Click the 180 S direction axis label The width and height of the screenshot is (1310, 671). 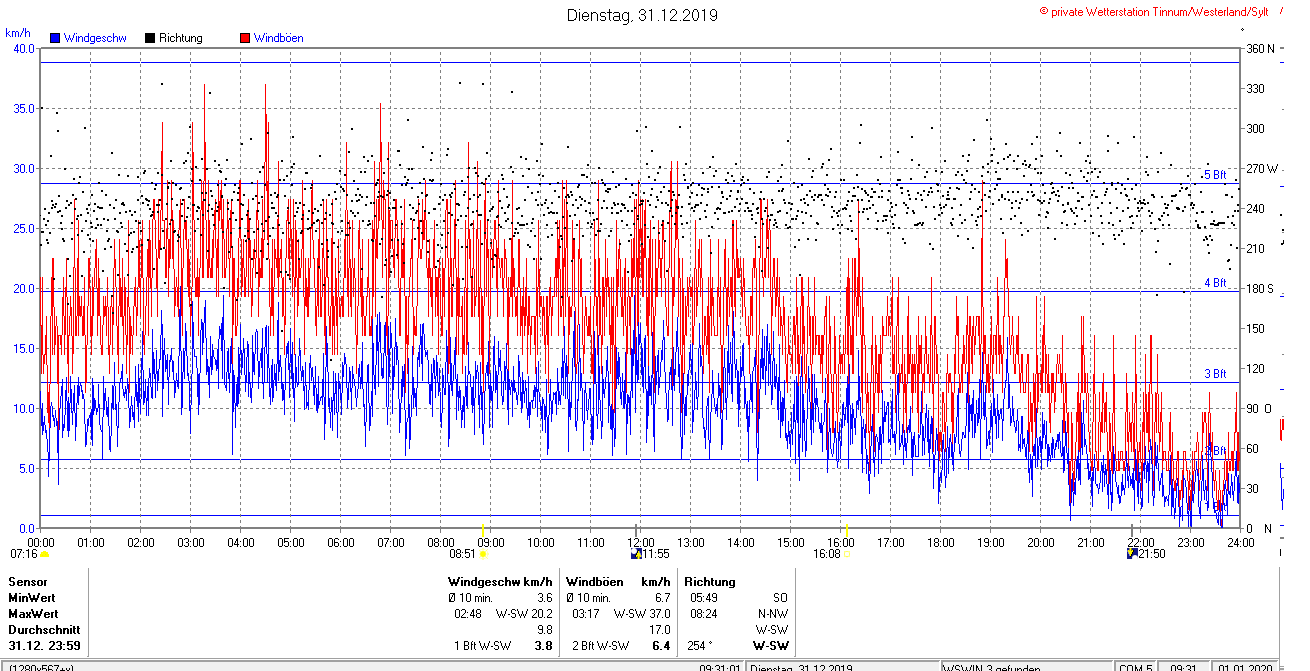click(1260, 288)
